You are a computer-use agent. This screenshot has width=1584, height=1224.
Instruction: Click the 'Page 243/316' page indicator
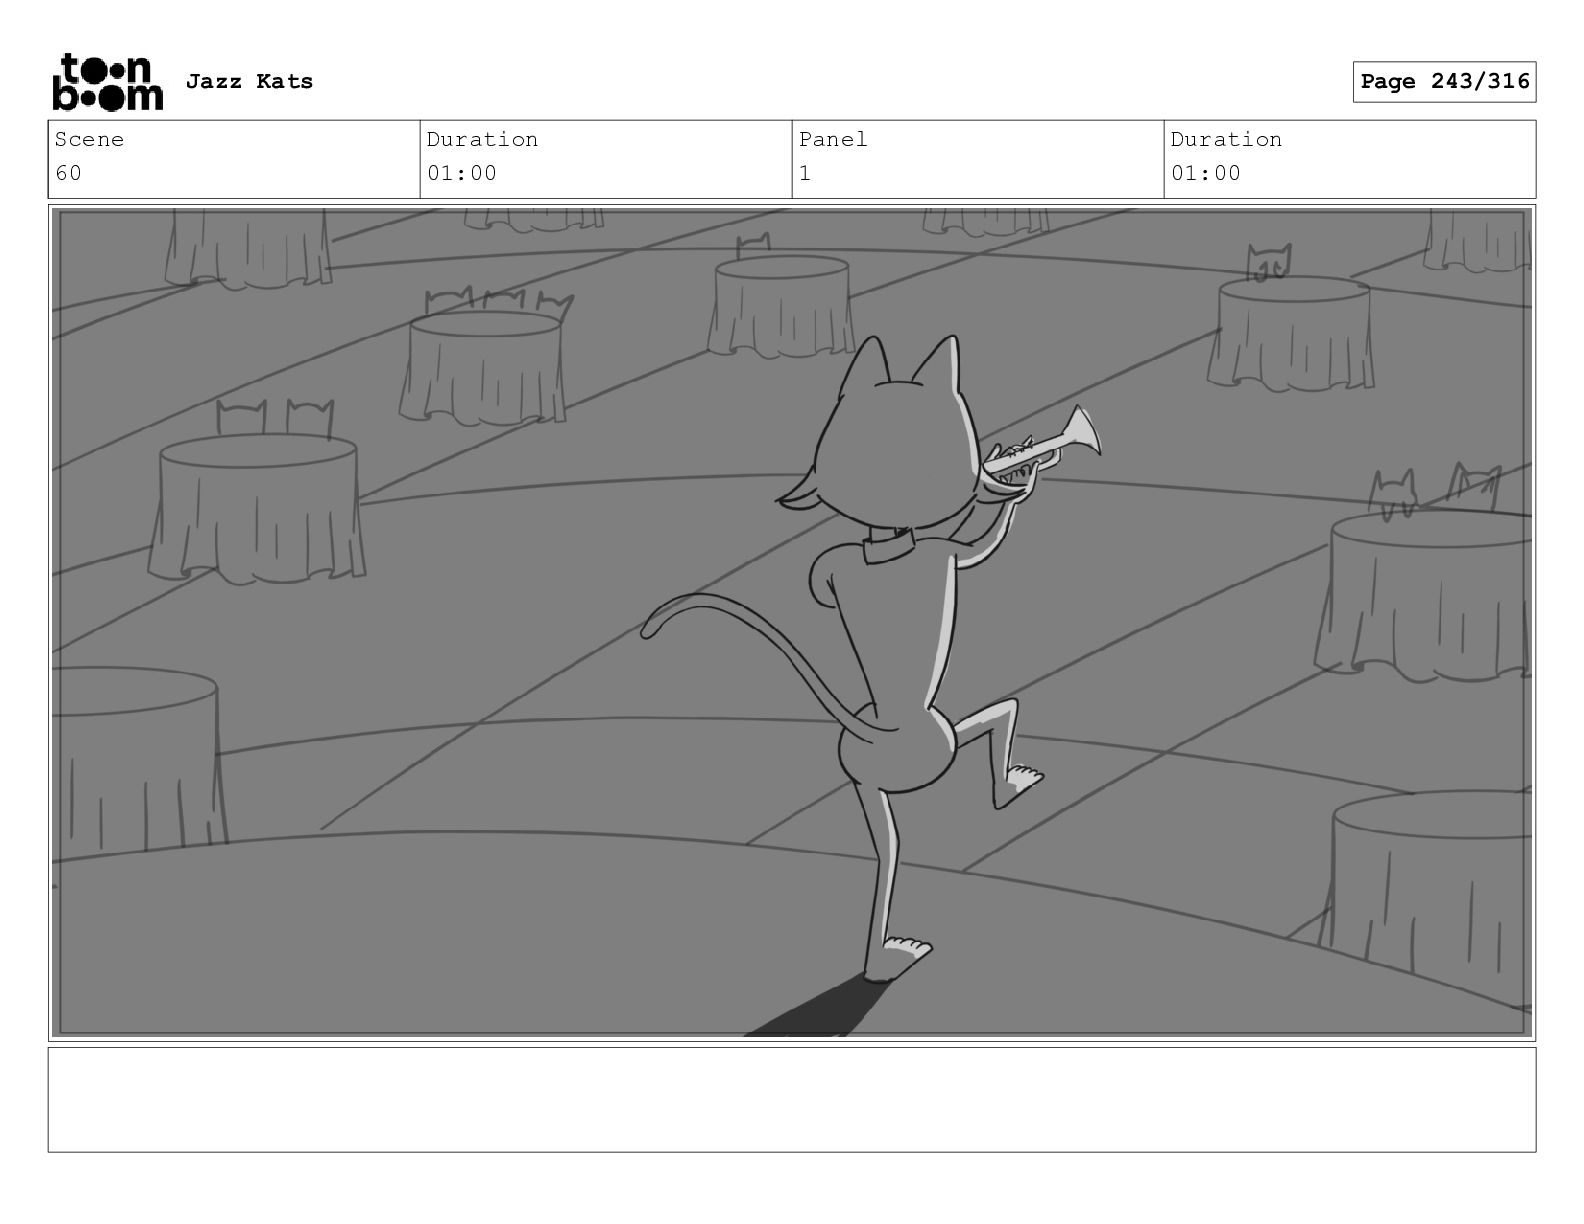coord(1444,82)
